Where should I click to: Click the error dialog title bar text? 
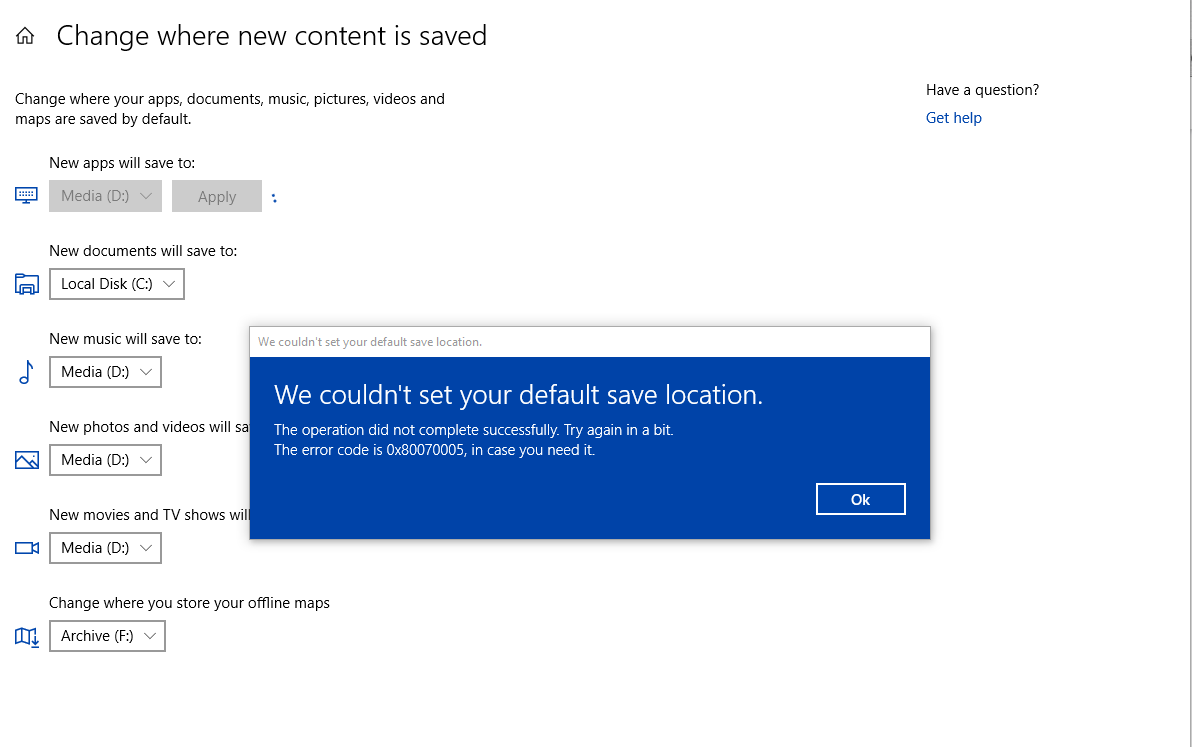tap(369, 342)
